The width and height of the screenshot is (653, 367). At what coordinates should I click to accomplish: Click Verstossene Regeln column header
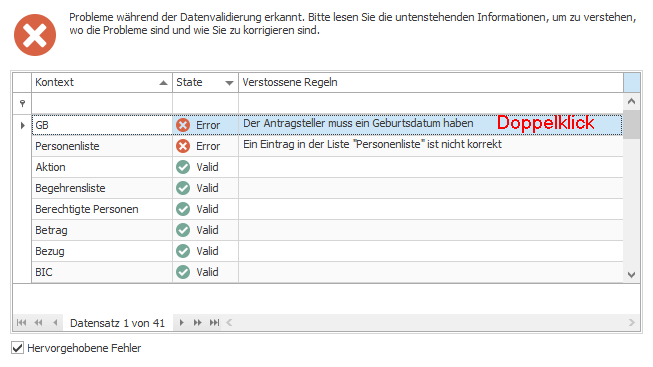pos(431,82)
